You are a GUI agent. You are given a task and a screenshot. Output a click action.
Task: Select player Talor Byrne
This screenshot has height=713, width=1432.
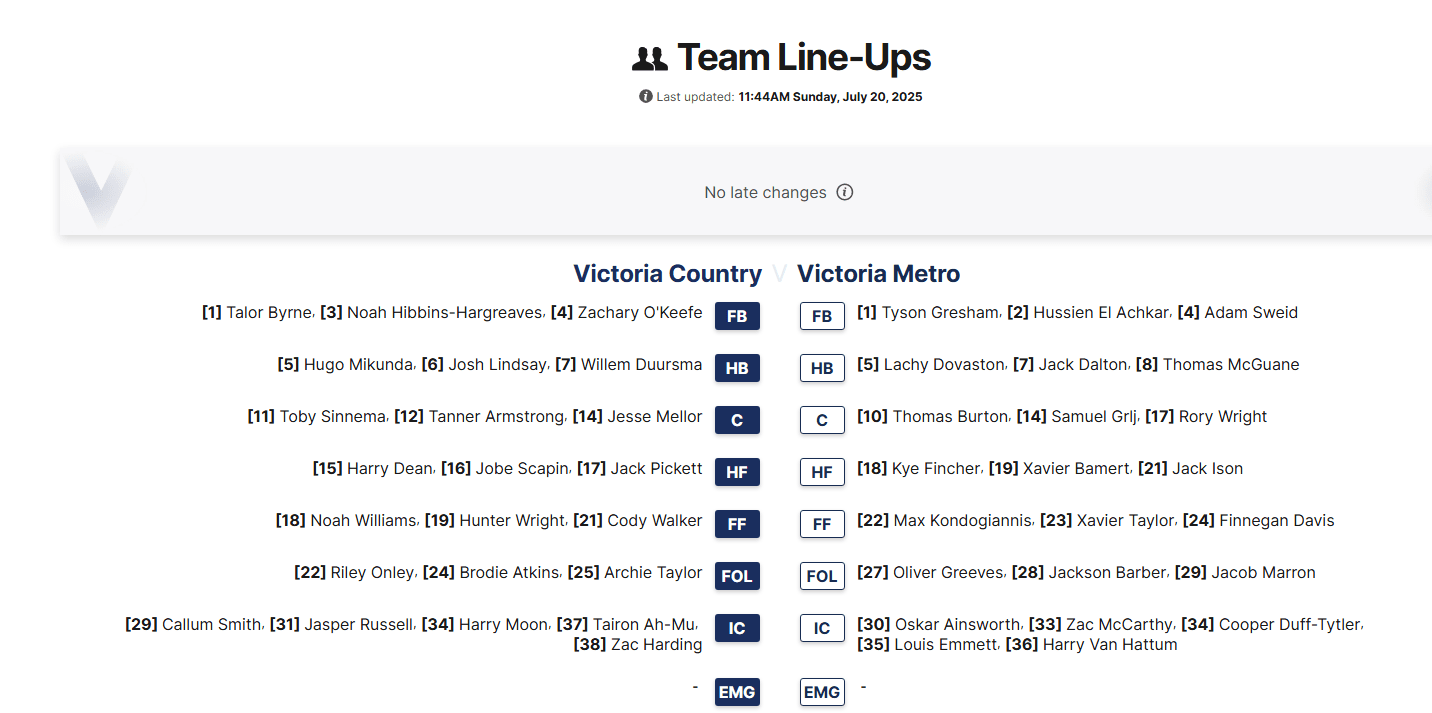point(269,312)
